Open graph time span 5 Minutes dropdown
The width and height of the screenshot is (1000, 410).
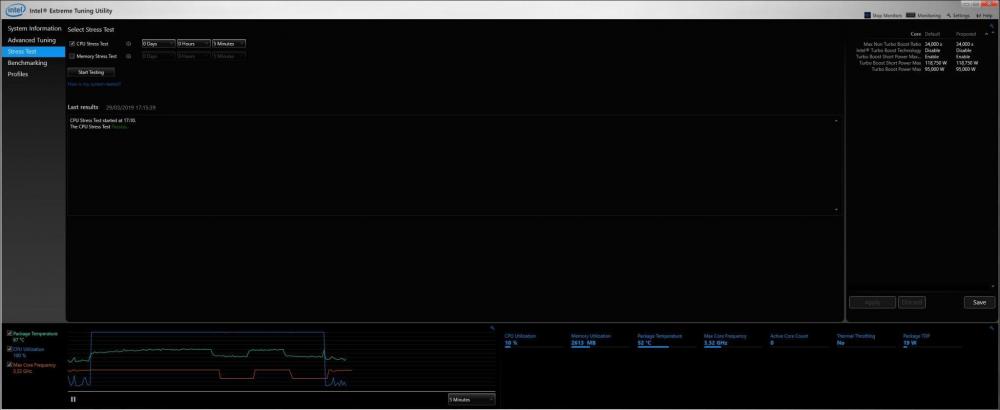click(471, 399)
